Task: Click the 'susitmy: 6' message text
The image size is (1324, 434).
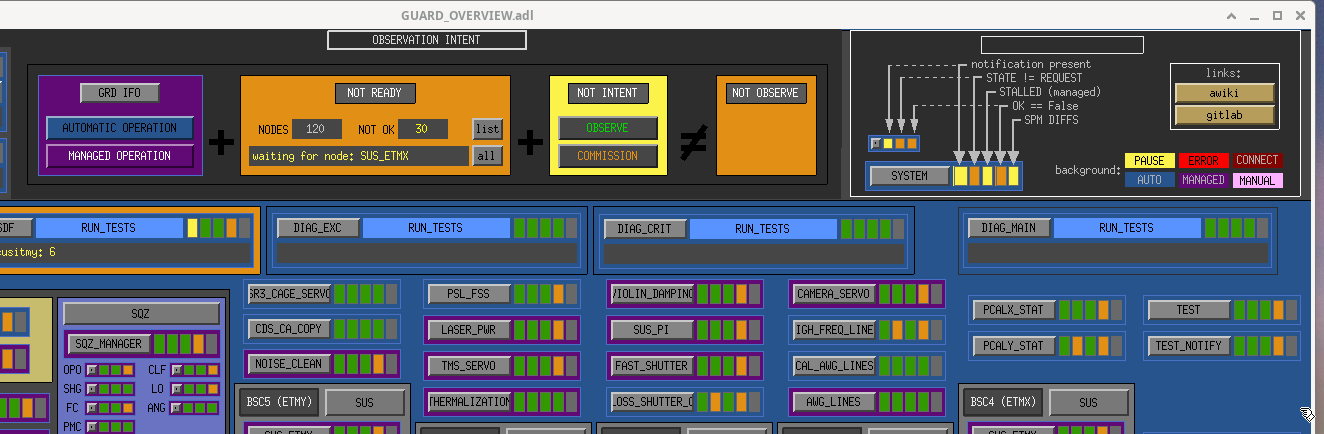Action: [x=28, y=252]
